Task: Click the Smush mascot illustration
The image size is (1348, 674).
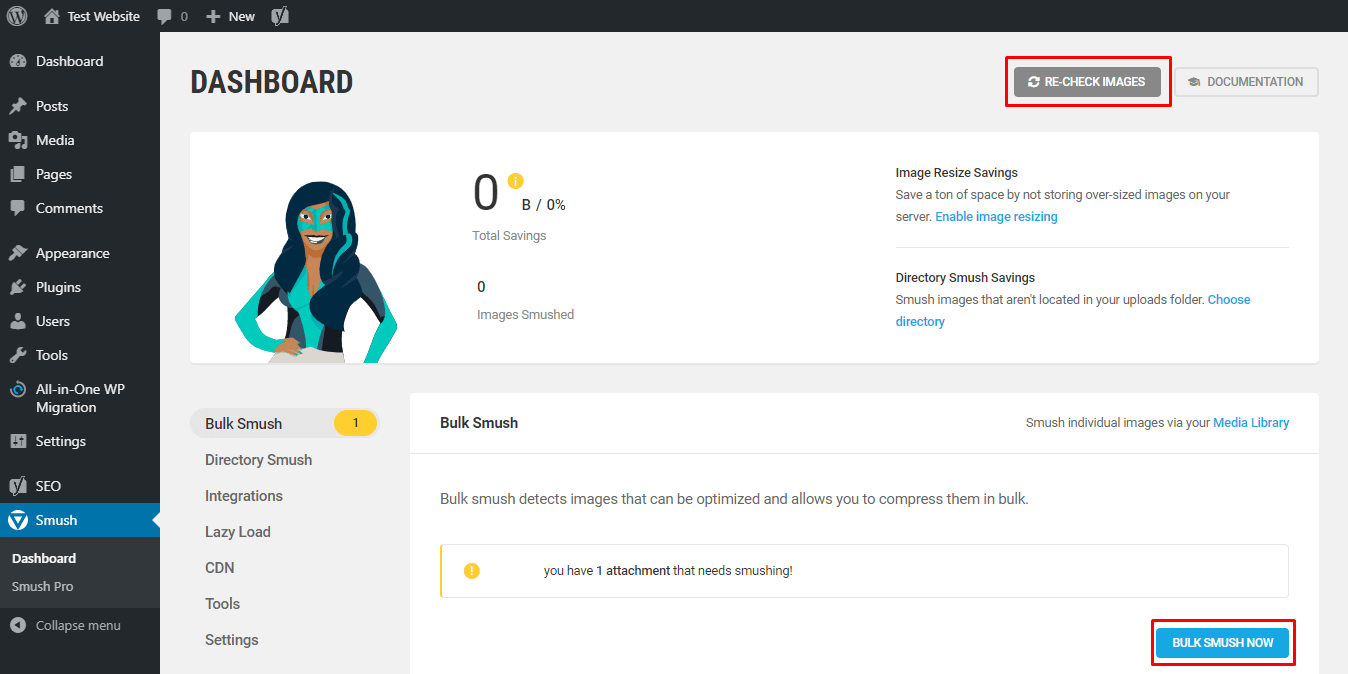Action: point(316,271)
